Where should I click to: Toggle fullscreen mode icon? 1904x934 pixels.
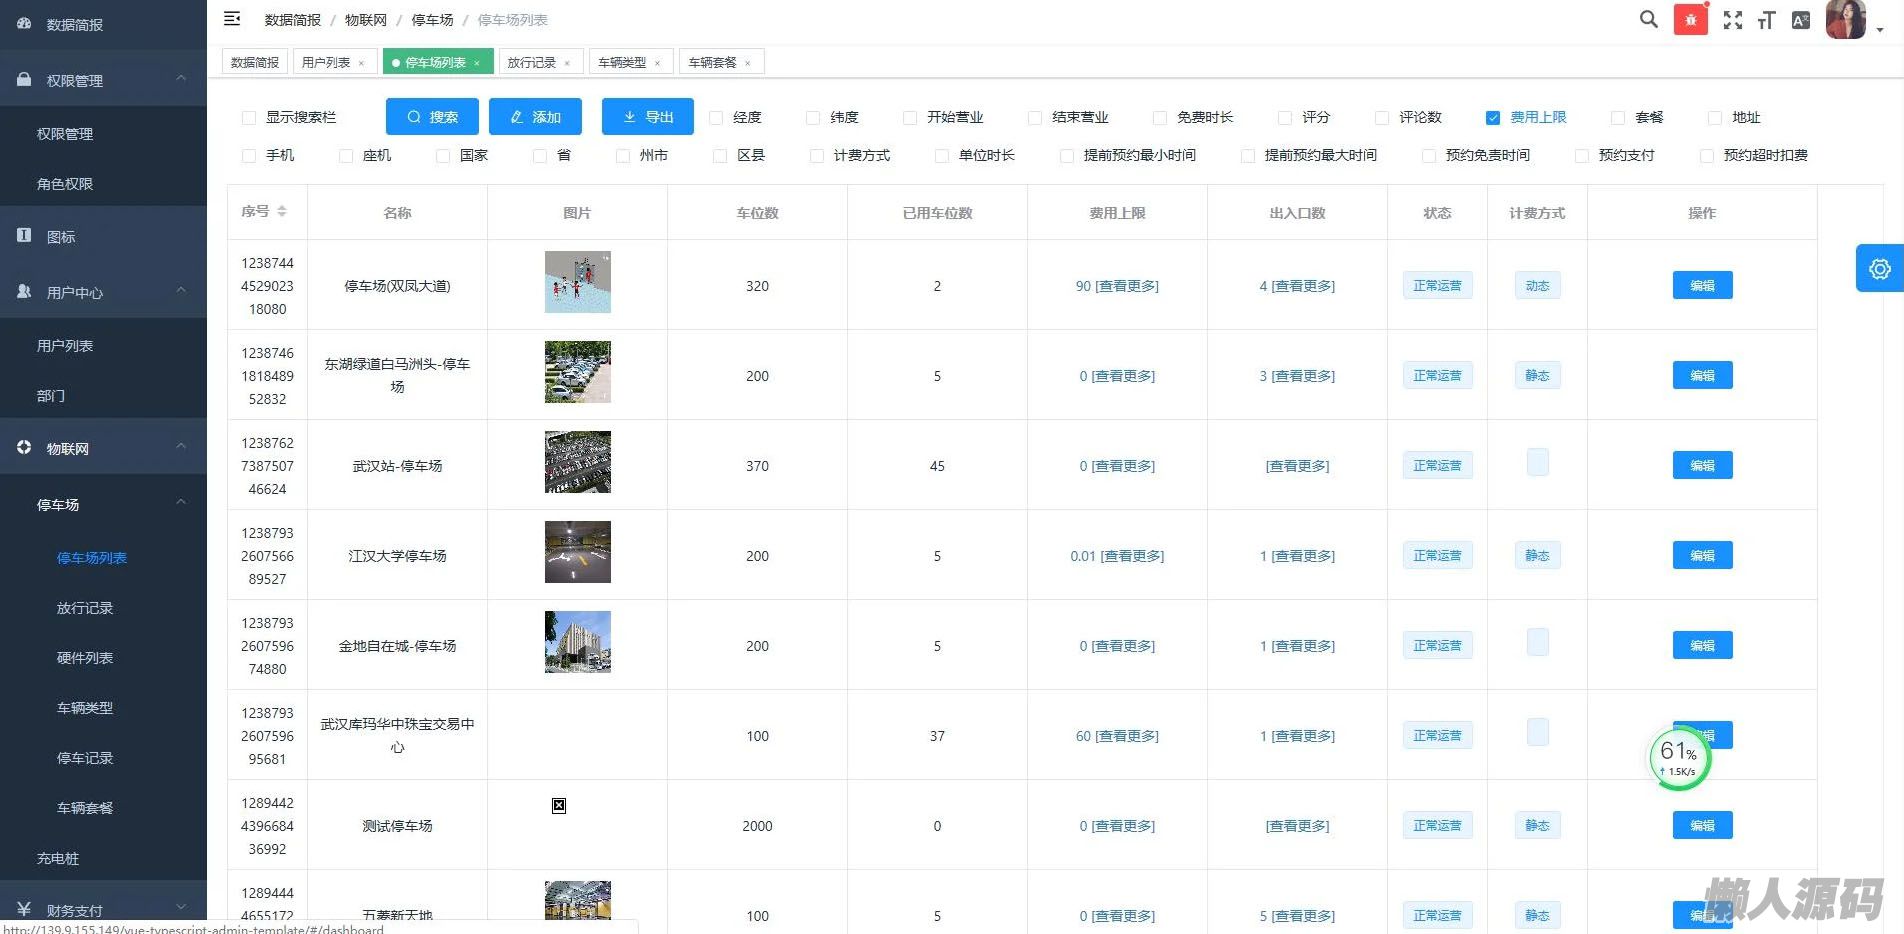point(1733,20)
